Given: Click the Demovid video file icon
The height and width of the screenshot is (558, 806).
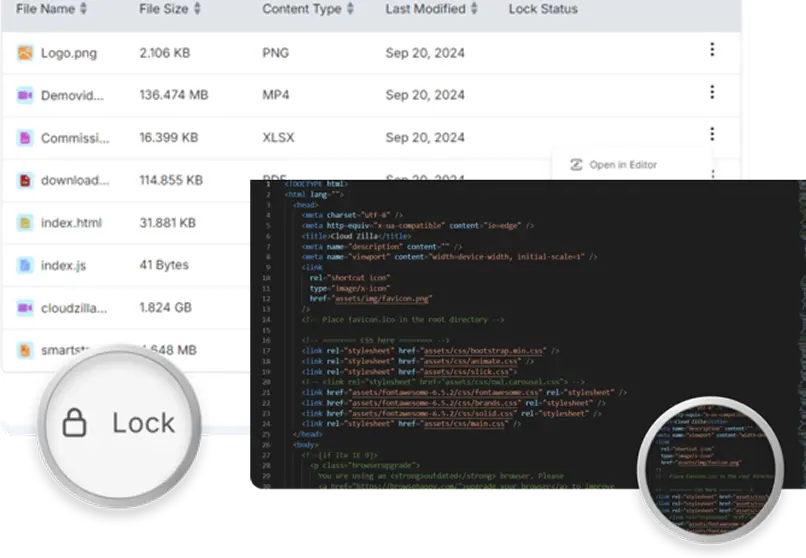Looking at the screenshot, I should point(25,95).
